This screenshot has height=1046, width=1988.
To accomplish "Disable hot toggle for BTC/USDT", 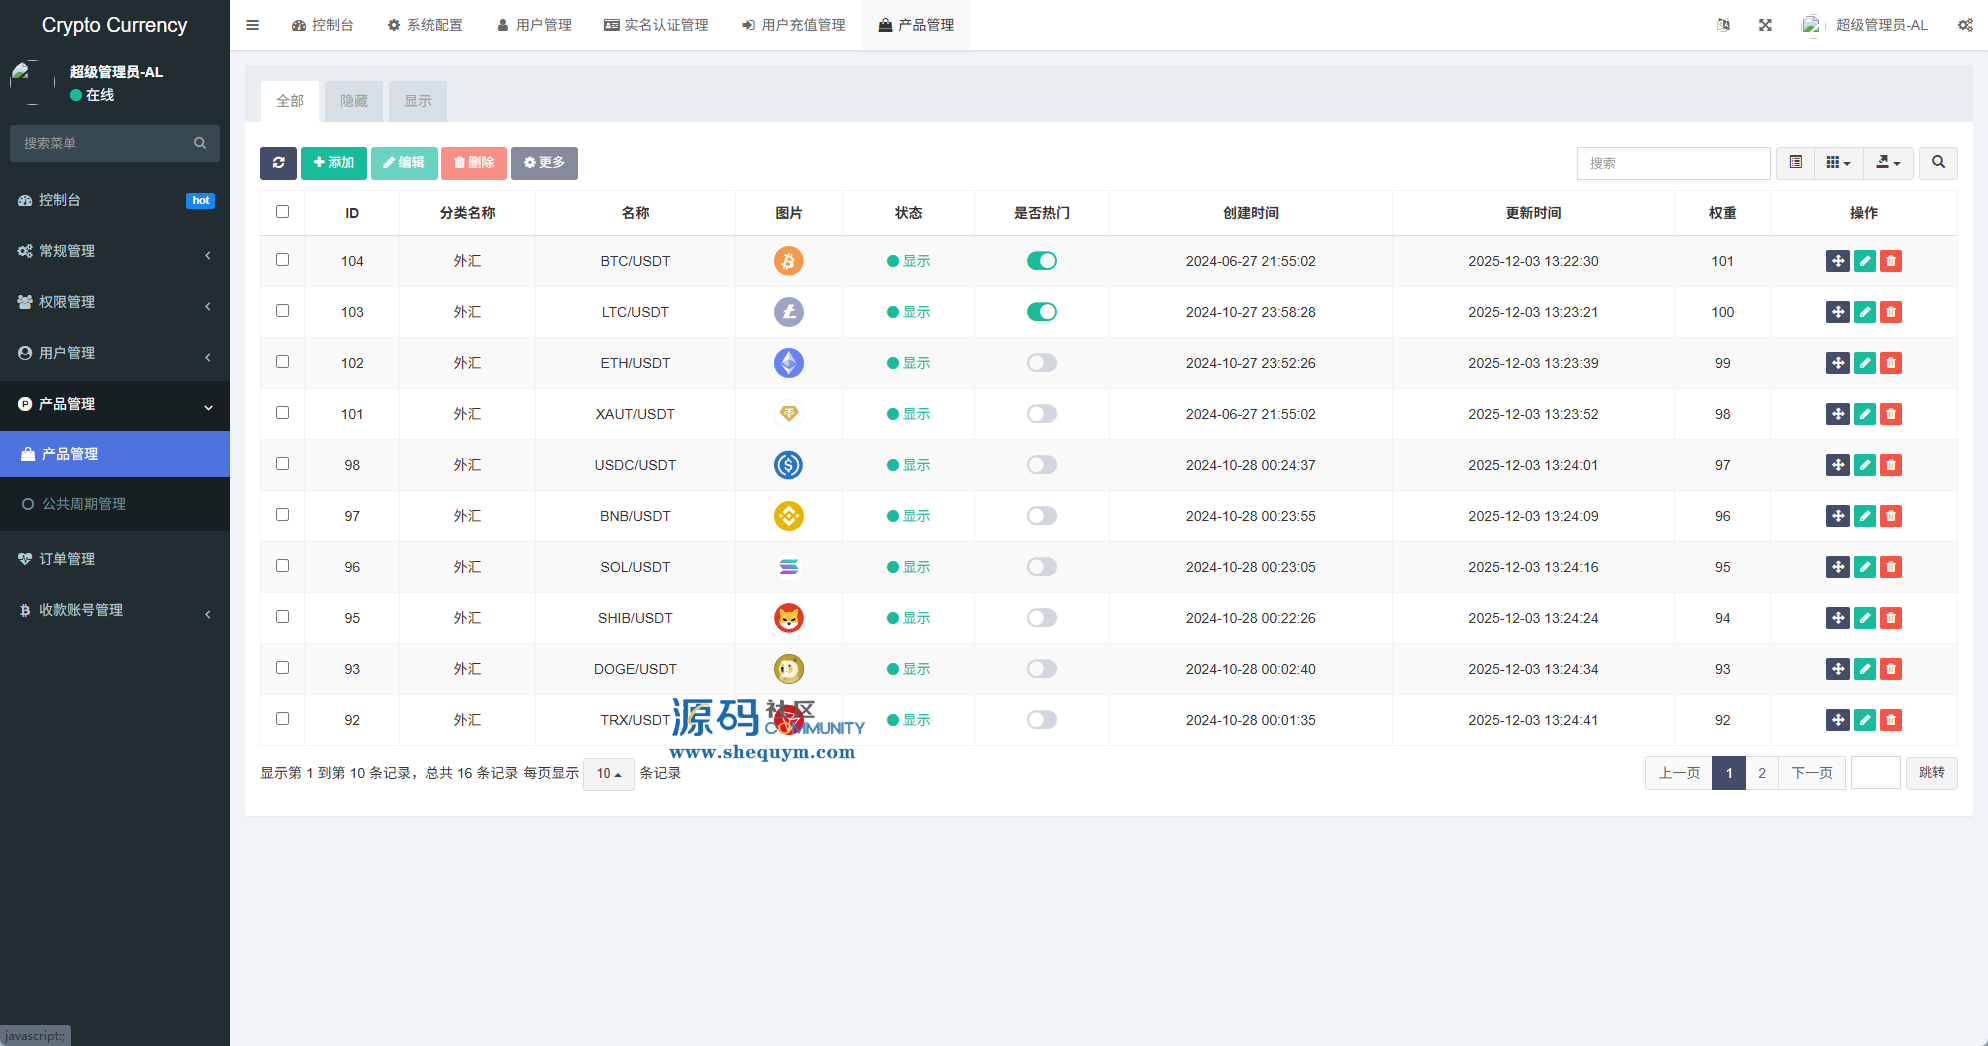I will 1041,261.
